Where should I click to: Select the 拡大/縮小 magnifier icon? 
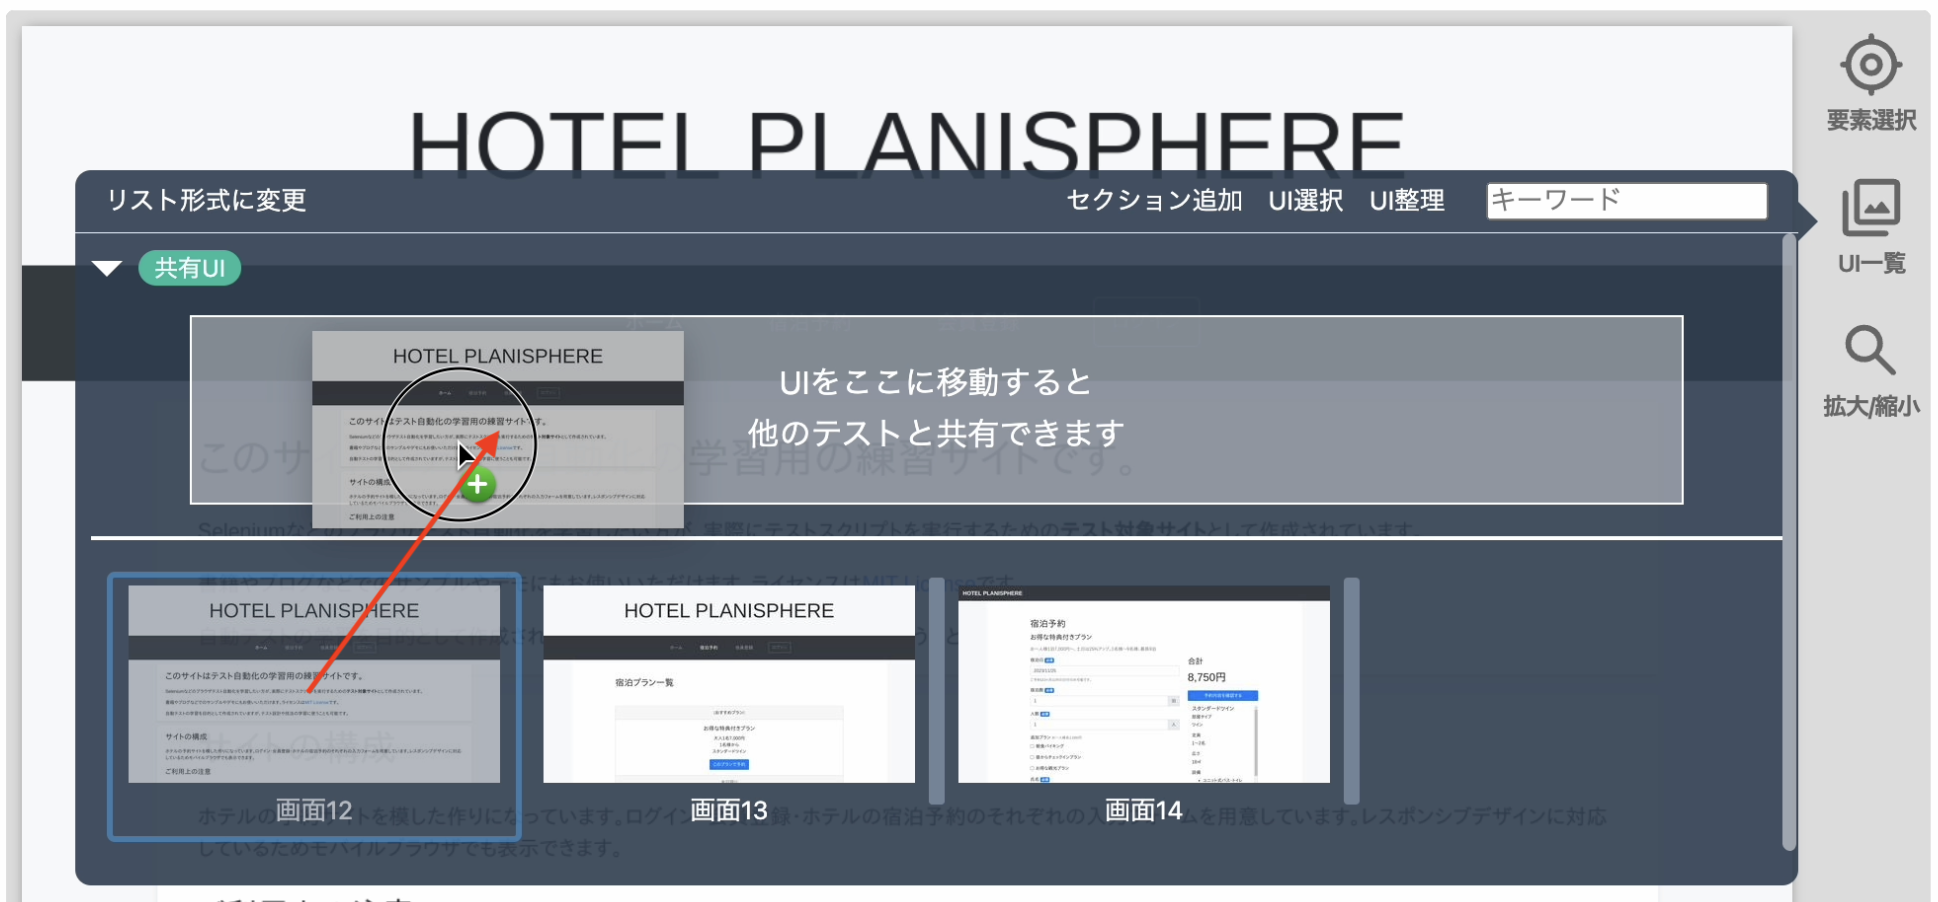point(1869,350)
